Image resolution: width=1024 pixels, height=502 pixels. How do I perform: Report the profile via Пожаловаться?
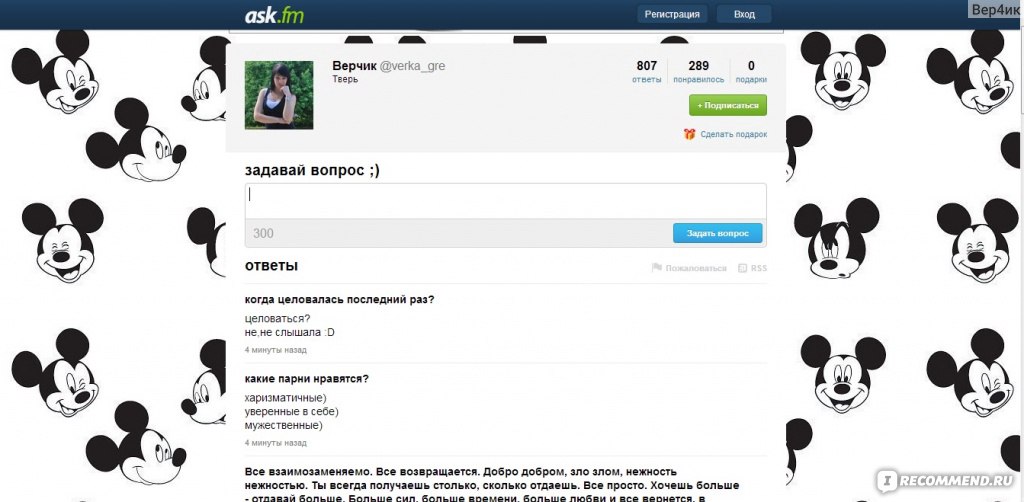pyautogui.click(x=696, y=268)
